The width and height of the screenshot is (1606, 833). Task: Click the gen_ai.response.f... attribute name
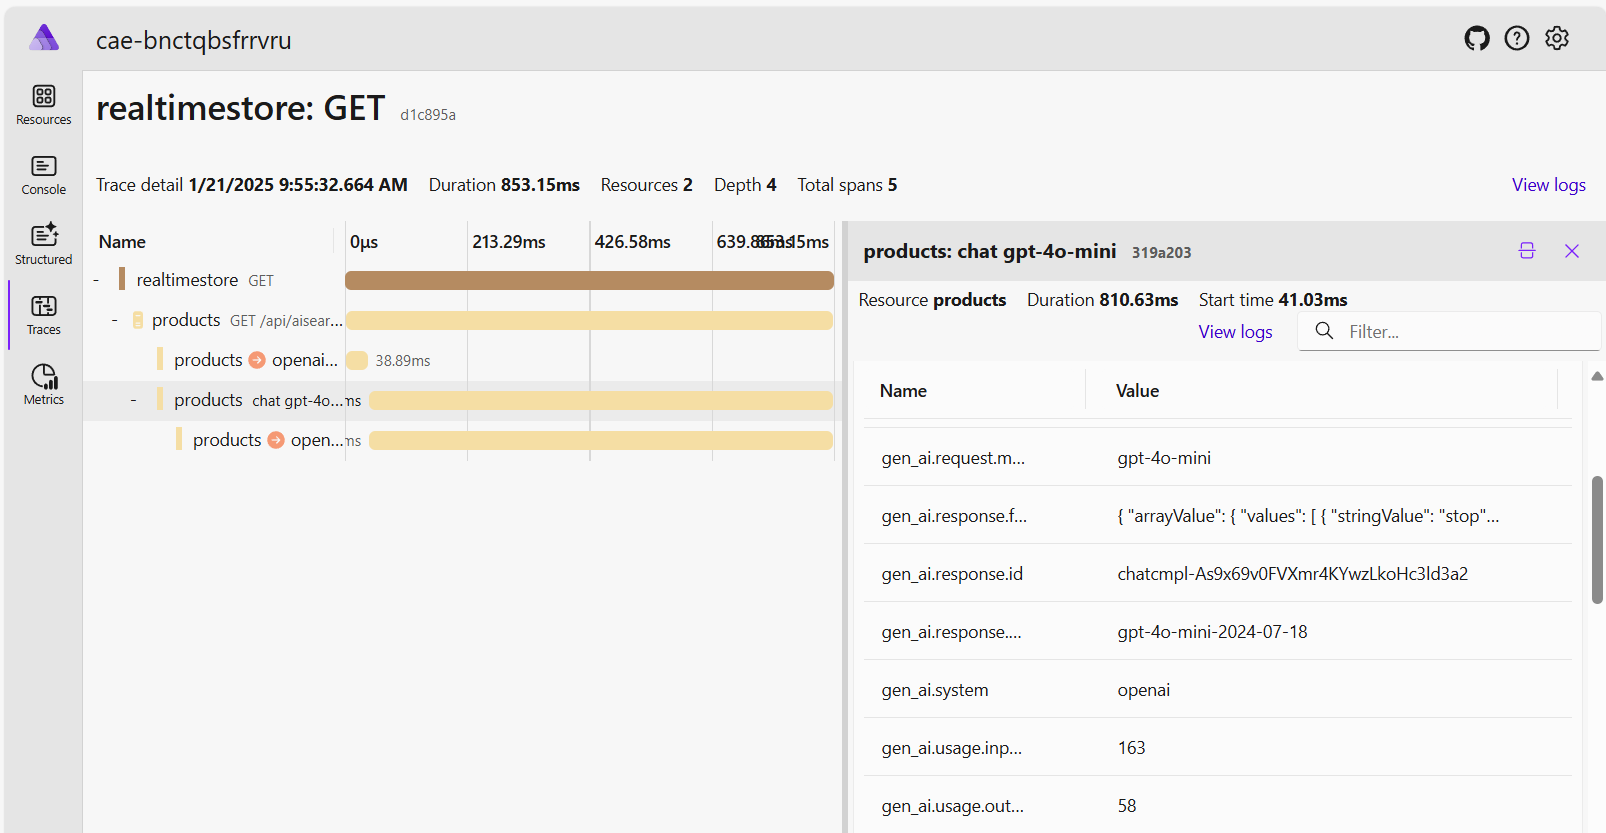[x=954, y=516]
